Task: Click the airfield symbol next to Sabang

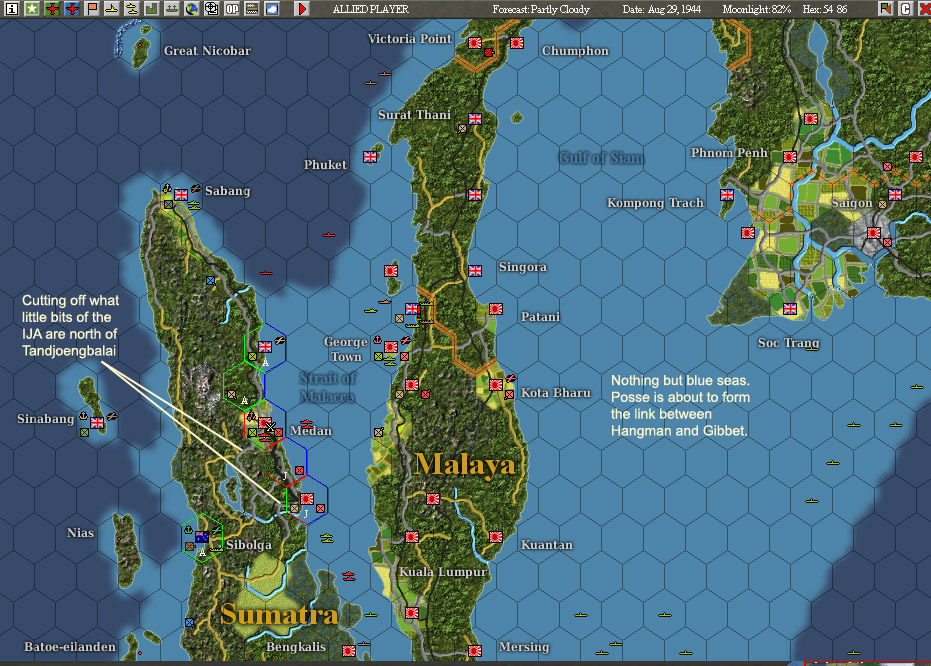Action: coord(195,188)
